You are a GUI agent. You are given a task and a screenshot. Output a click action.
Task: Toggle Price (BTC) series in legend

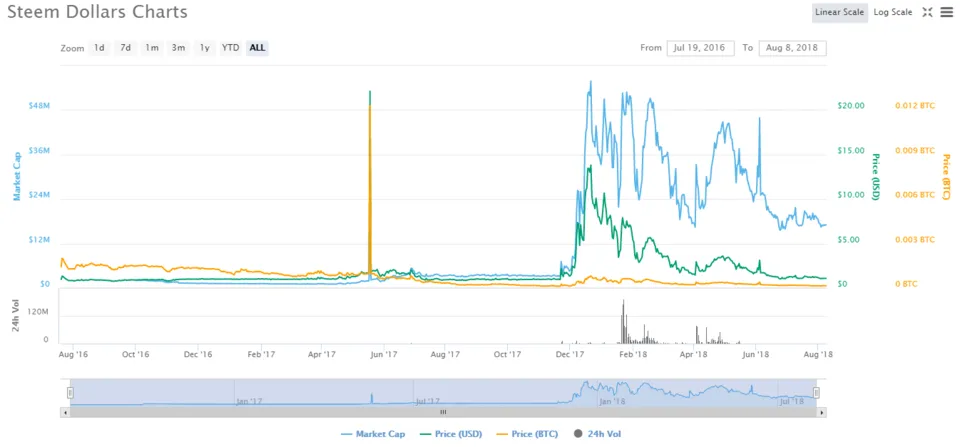coord(528,434)
